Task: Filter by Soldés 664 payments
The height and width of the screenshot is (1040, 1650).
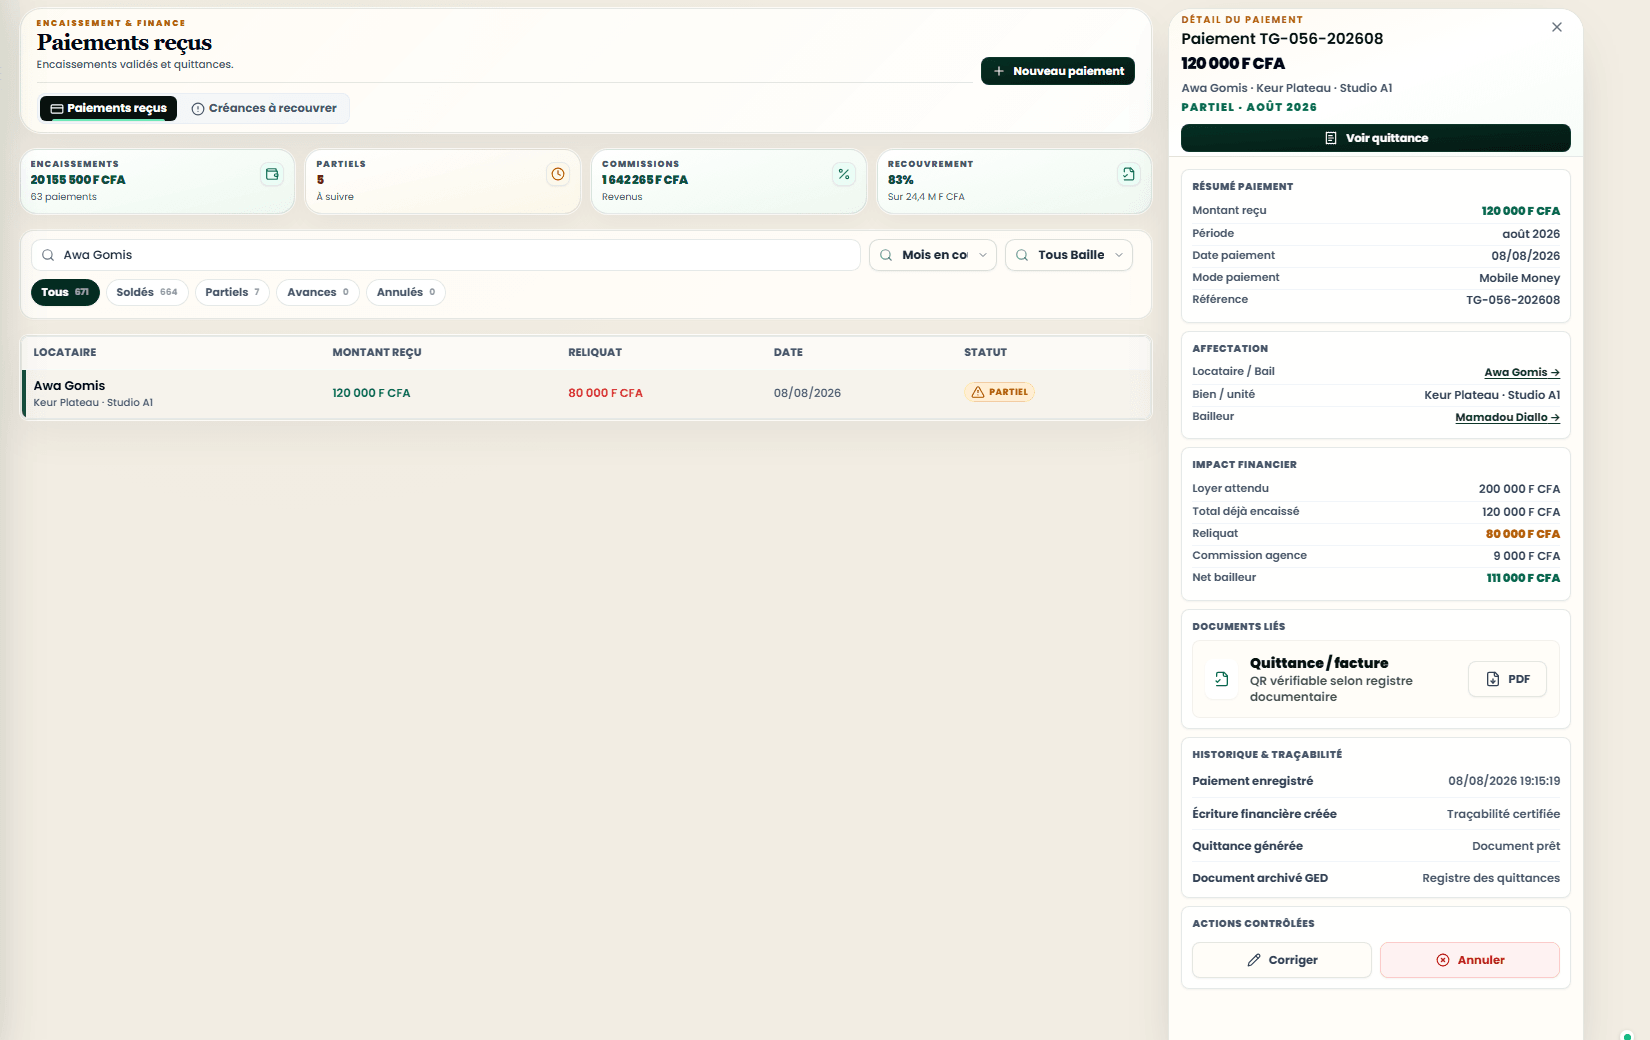Action: pos(147,292)
